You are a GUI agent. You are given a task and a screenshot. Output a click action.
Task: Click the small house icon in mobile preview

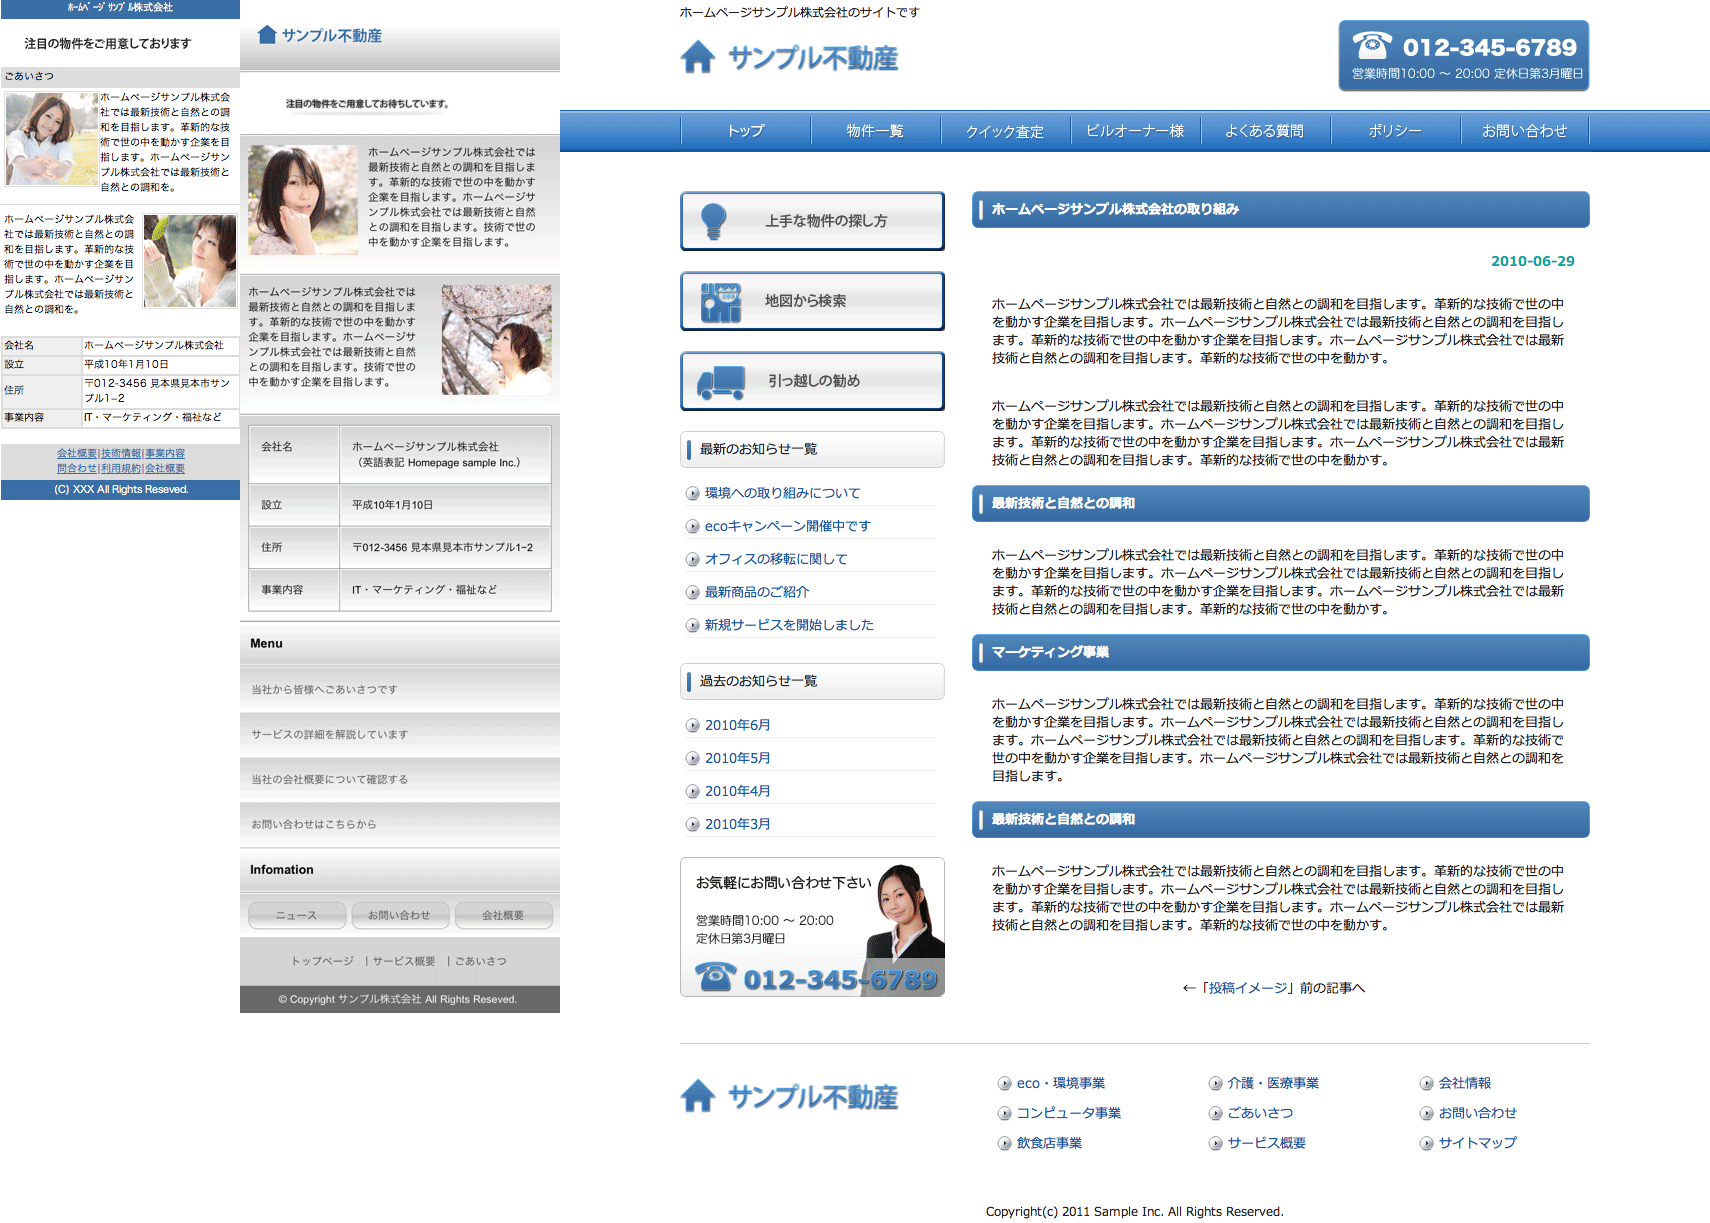tap(267, 35)
